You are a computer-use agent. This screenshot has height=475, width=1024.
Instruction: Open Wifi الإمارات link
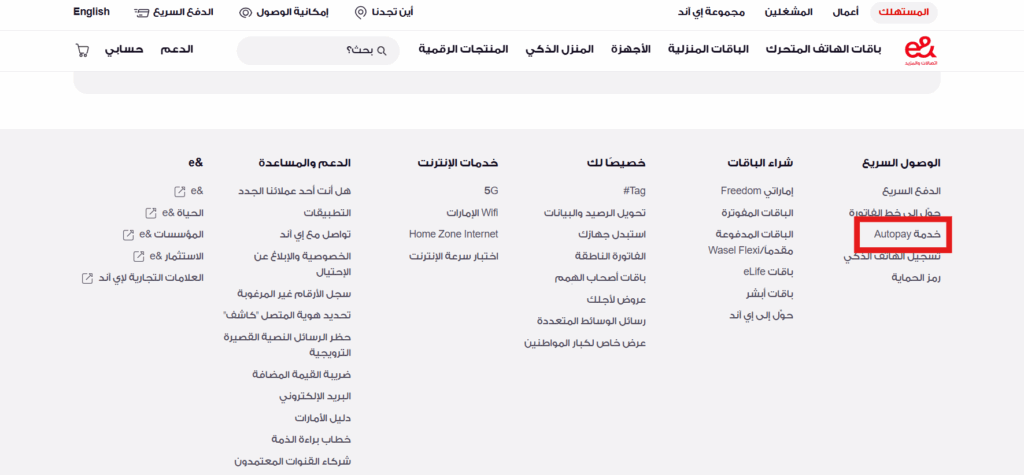(x=472, y=213)
